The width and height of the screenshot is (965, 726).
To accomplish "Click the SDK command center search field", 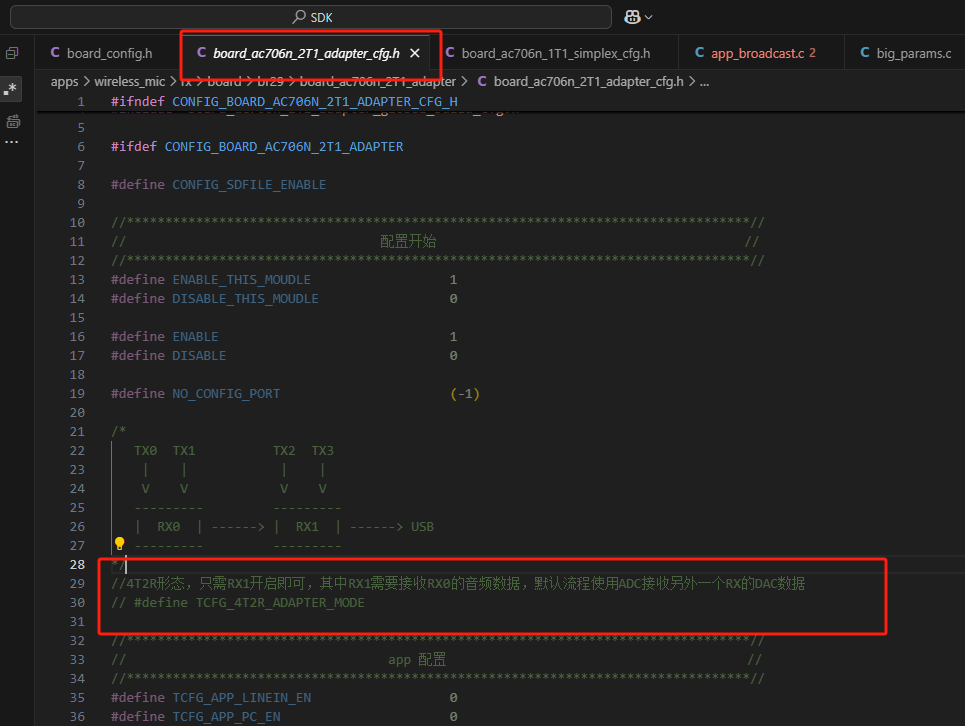I will 311,17.
